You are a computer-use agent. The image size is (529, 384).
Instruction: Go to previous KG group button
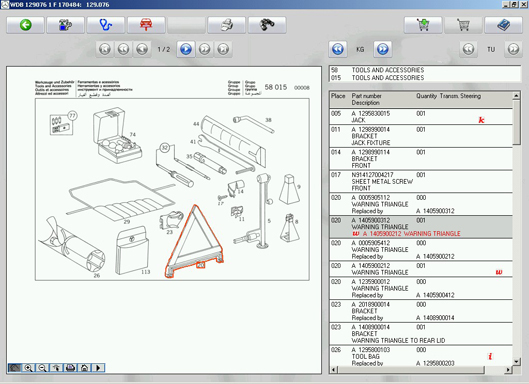[338, 49]
